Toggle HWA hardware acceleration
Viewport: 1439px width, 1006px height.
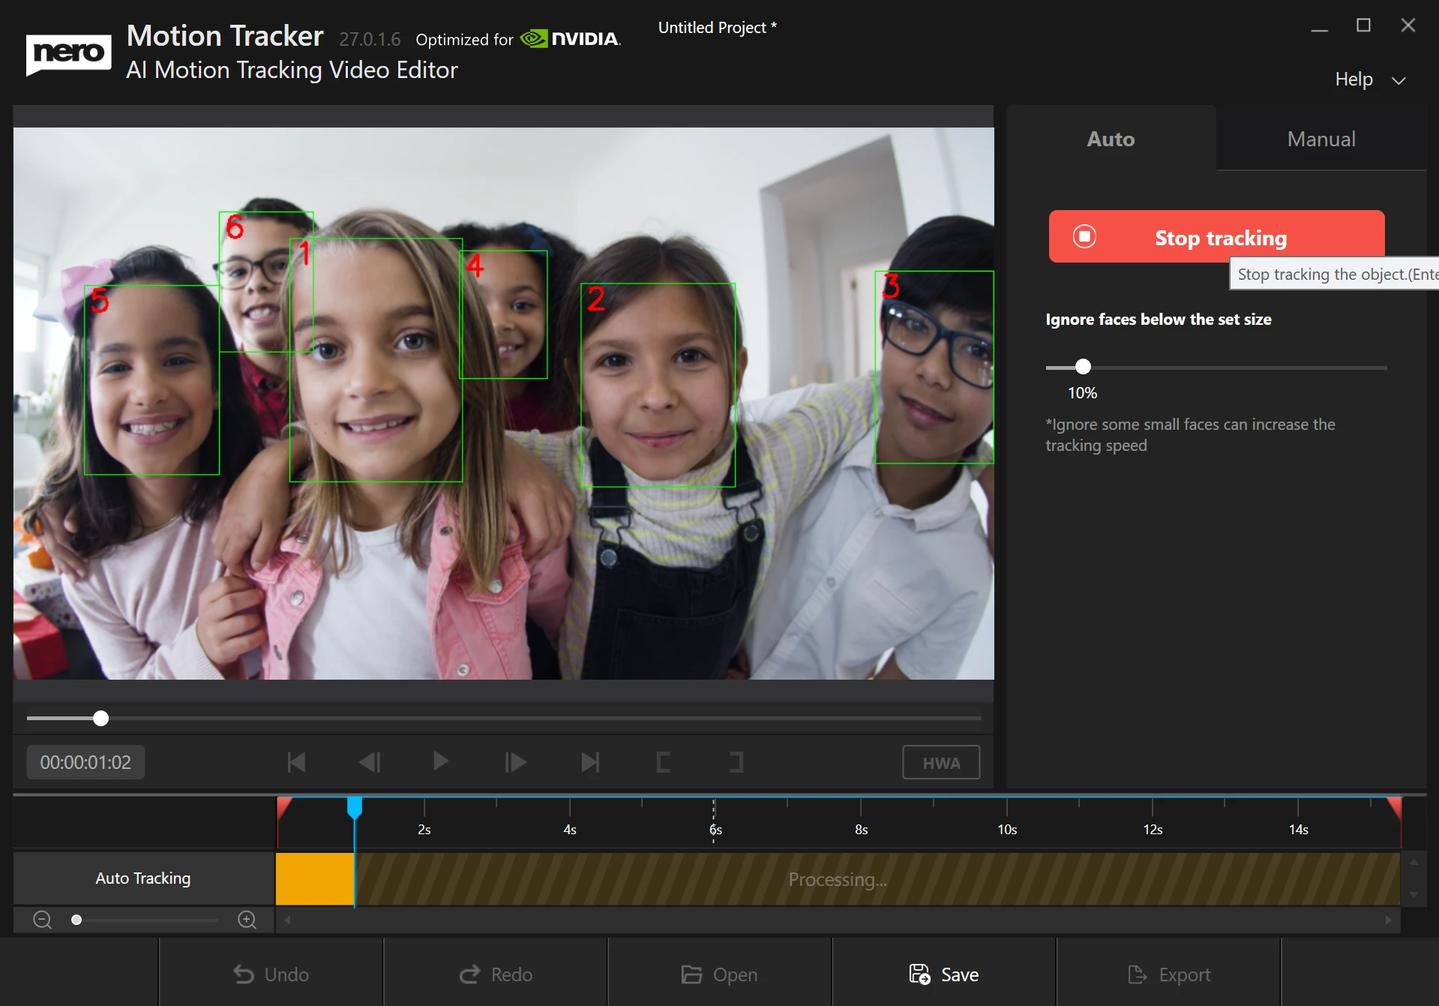[940, 763]
